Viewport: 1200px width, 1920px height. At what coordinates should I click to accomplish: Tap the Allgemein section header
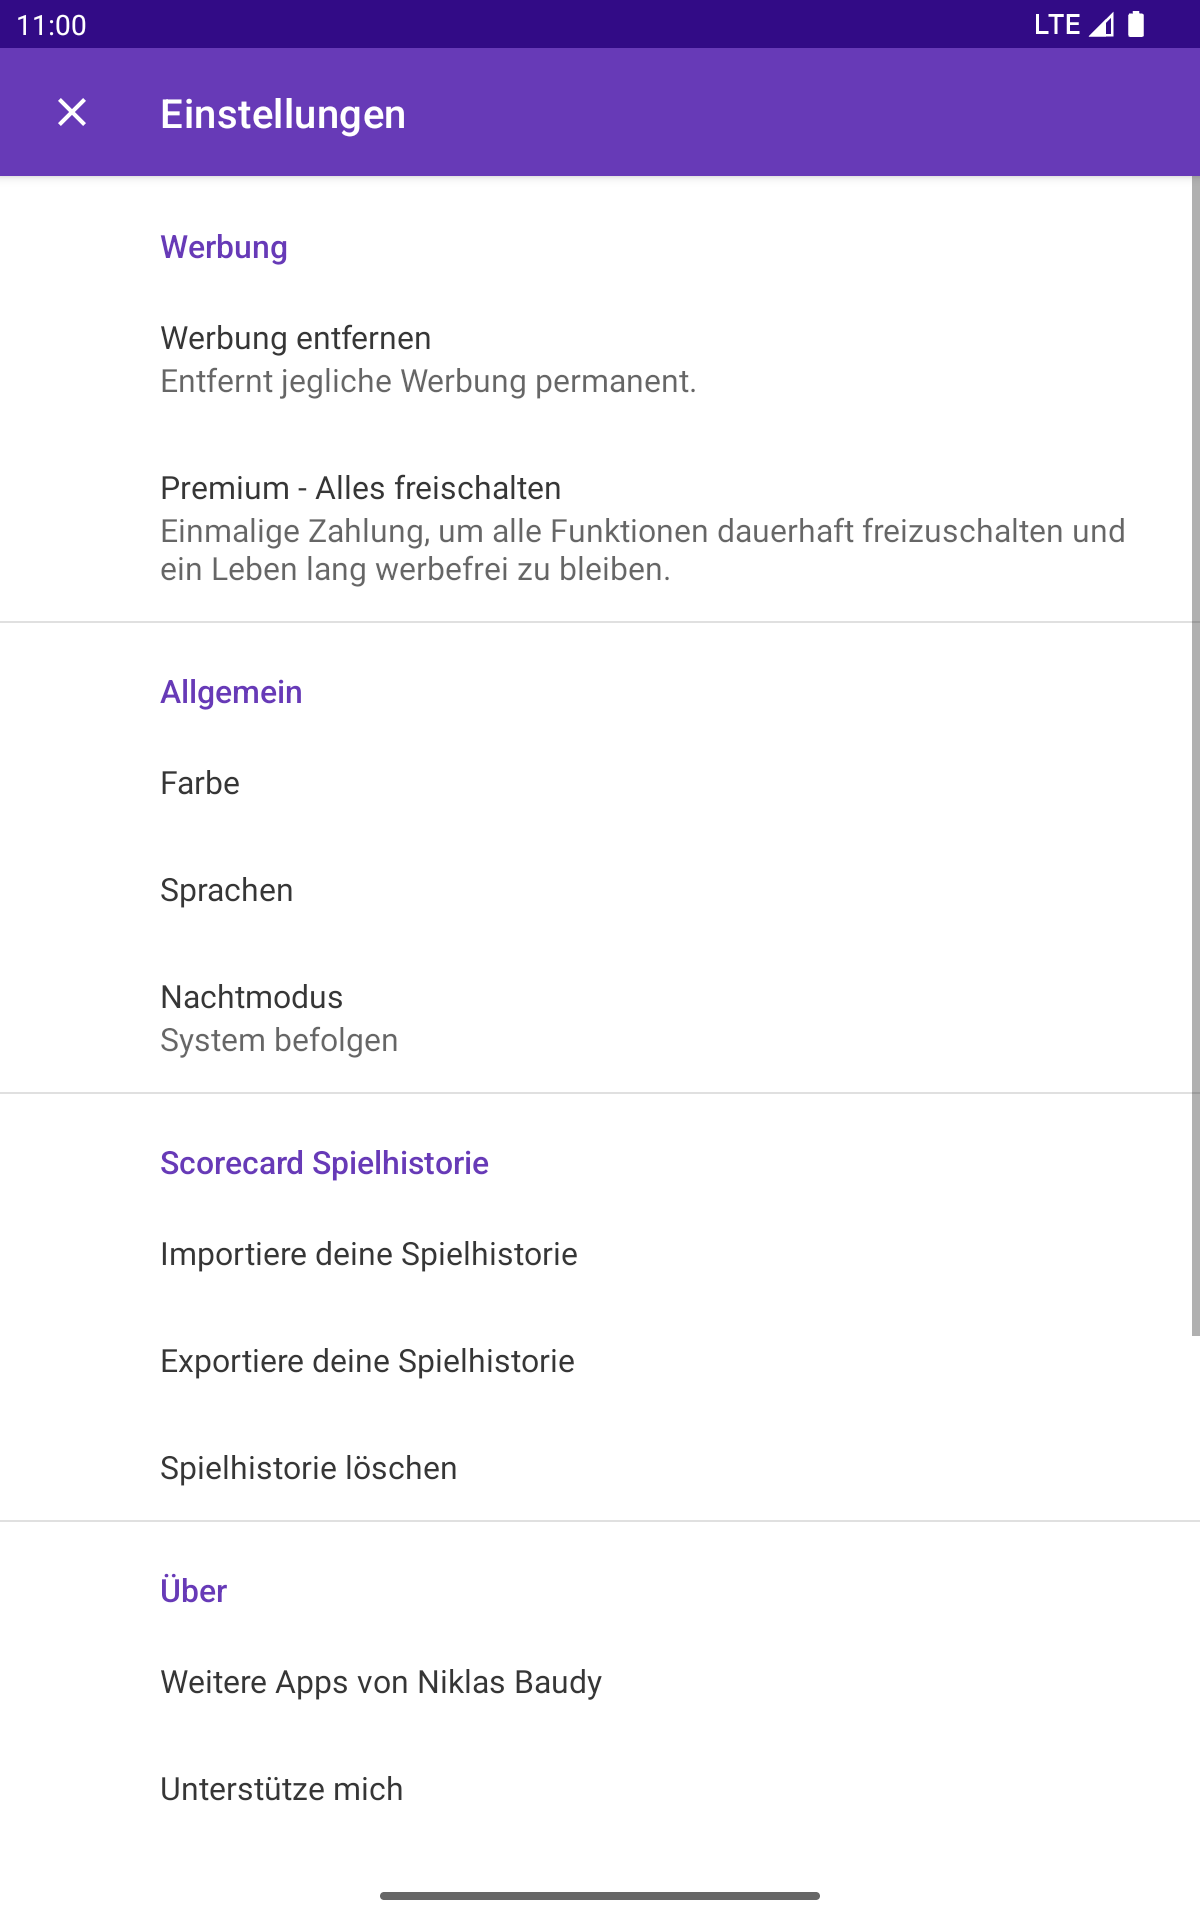click(231, 692)
